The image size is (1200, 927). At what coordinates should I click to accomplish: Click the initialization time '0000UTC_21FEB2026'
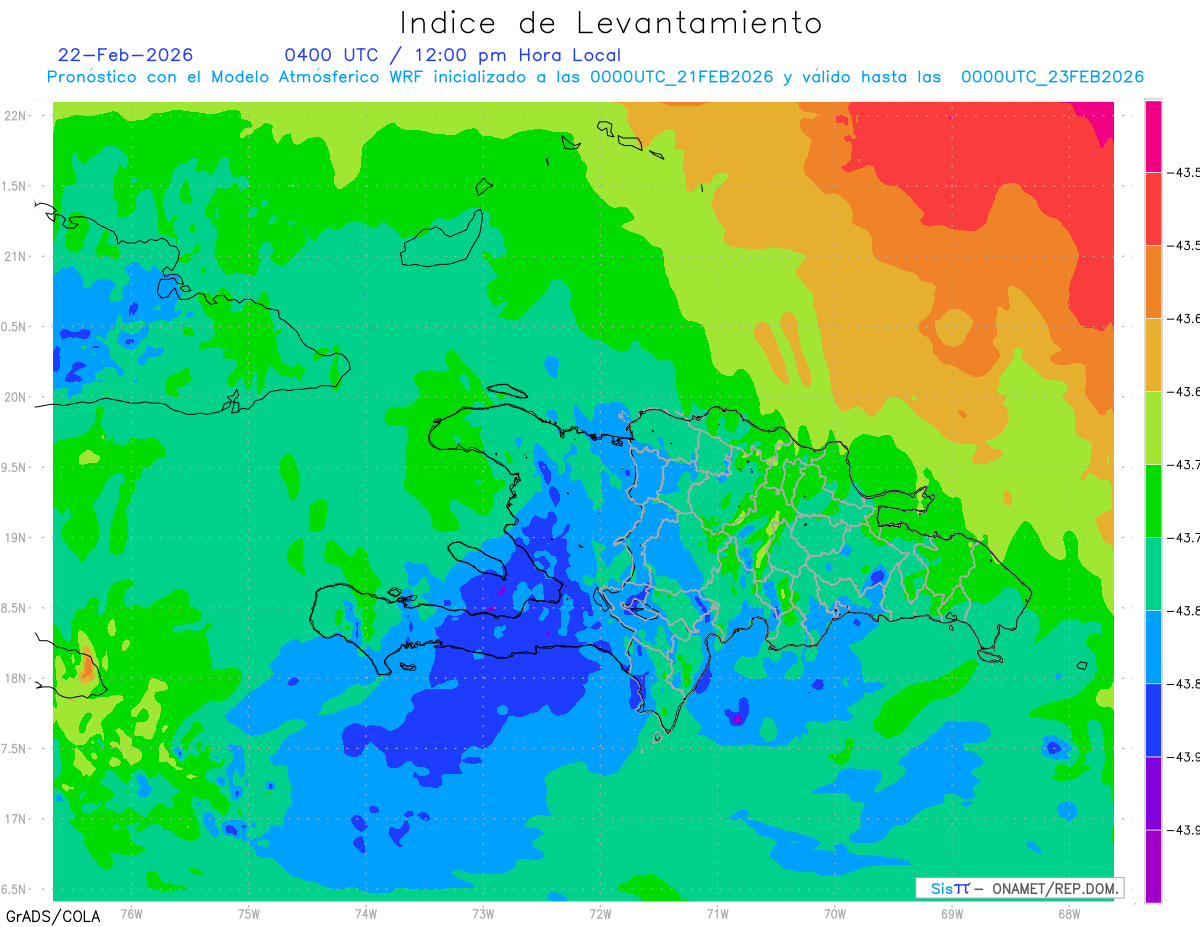coord(682,77)
